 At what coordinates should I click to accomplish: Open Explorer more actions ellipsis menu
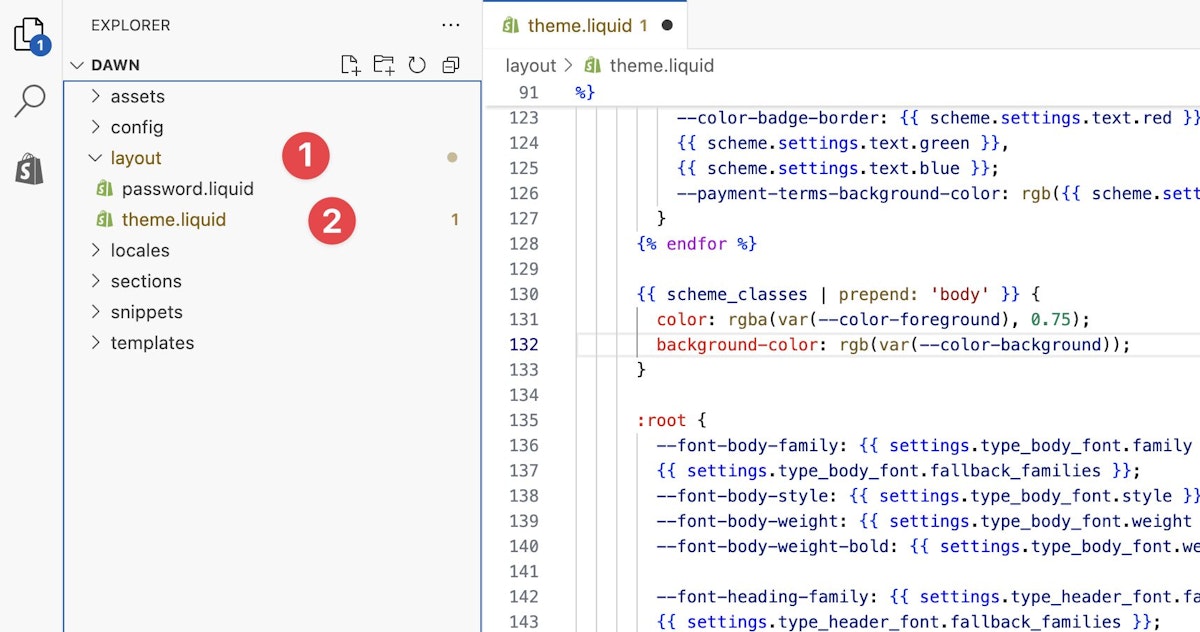point(451,25)
